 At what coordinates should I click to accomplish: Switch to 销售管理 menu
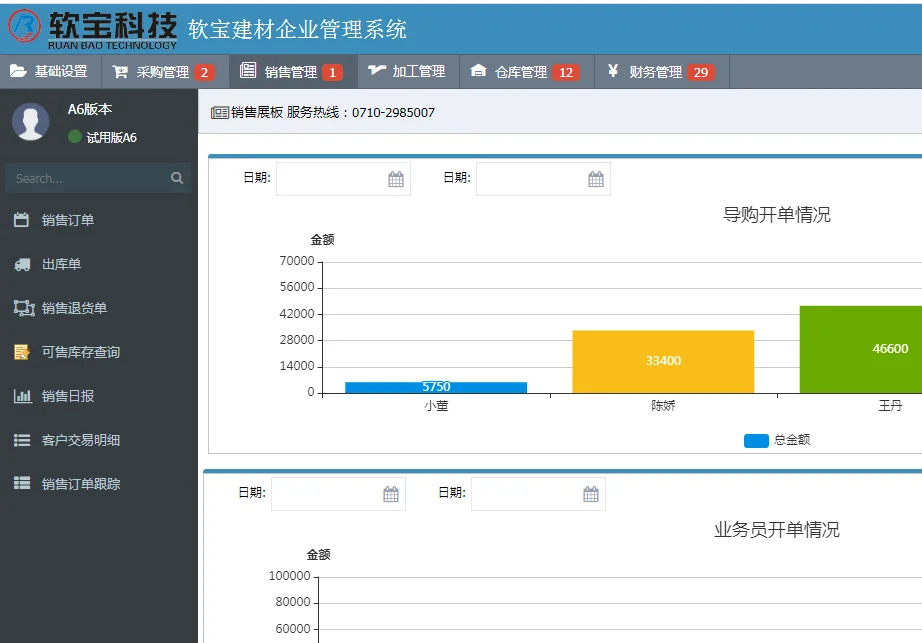coord(293,72)
